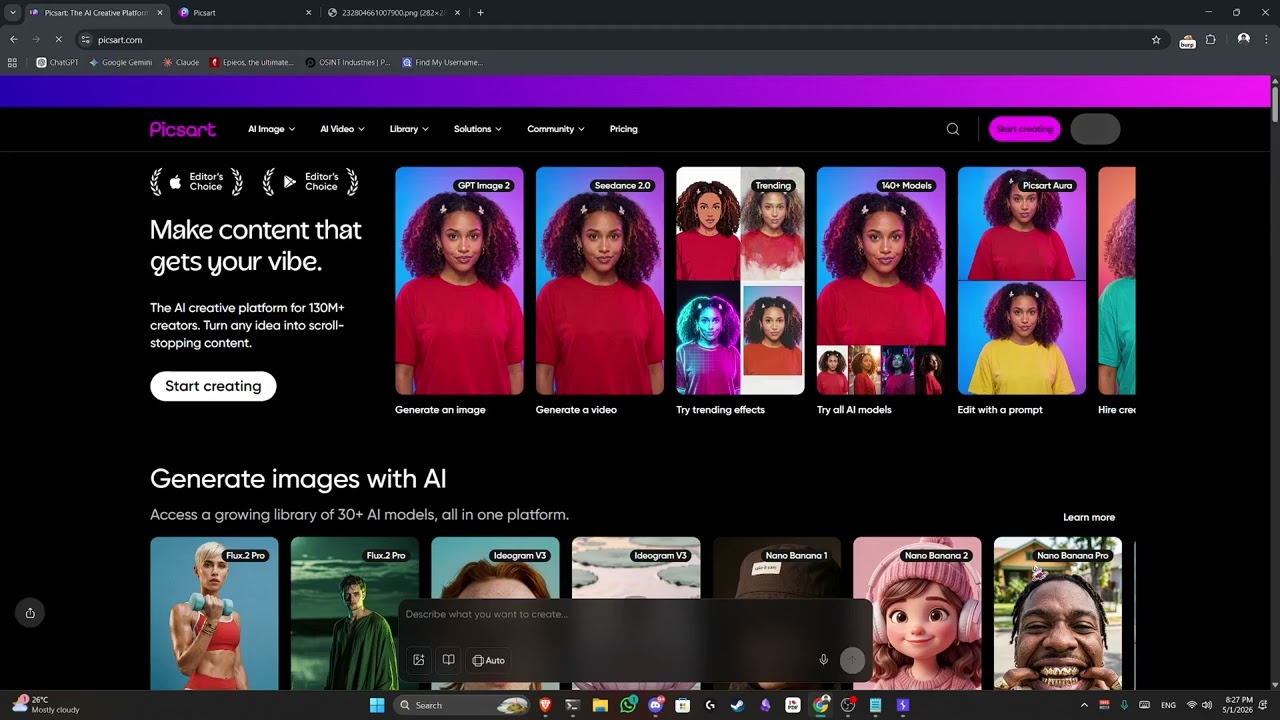Follow the Learn more link
This screenshot has height=720, width=1280.
tap(1089, 517)
